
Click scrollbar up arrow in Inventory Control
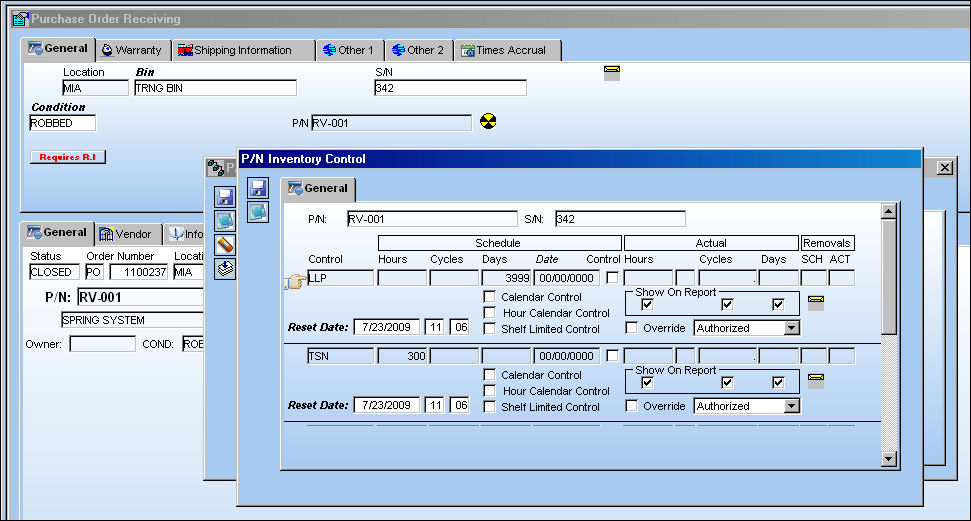point(889,211)
